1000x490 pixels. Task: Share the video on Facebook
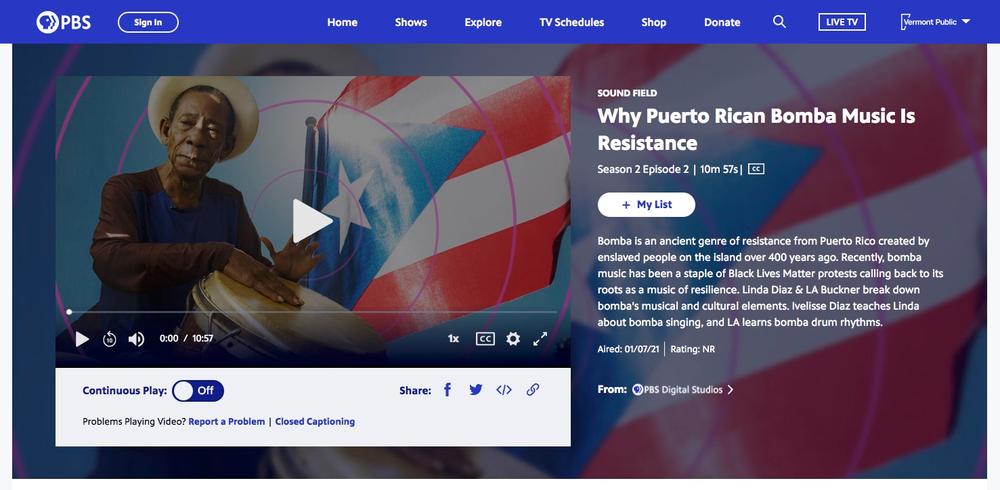click(448, 390)
